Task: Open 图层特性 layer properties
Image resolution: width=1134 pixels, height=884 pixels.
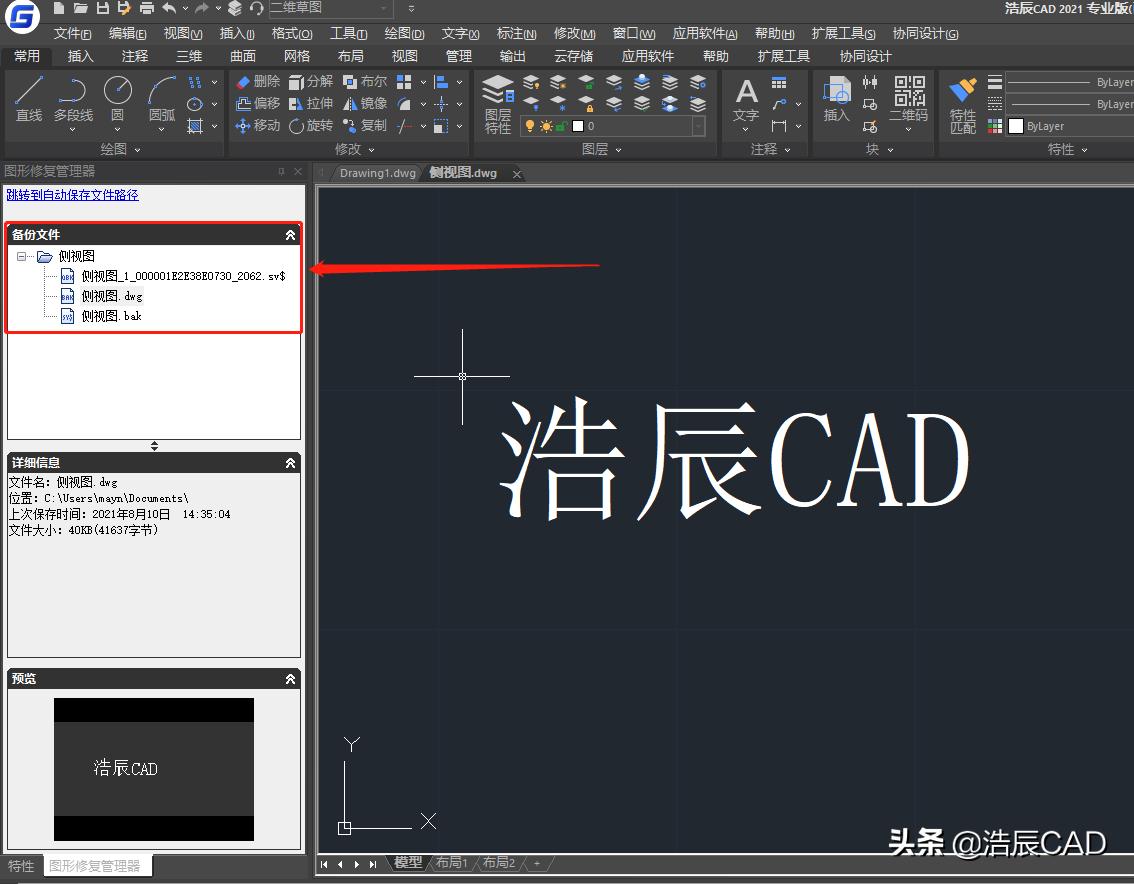Action: 498,104
